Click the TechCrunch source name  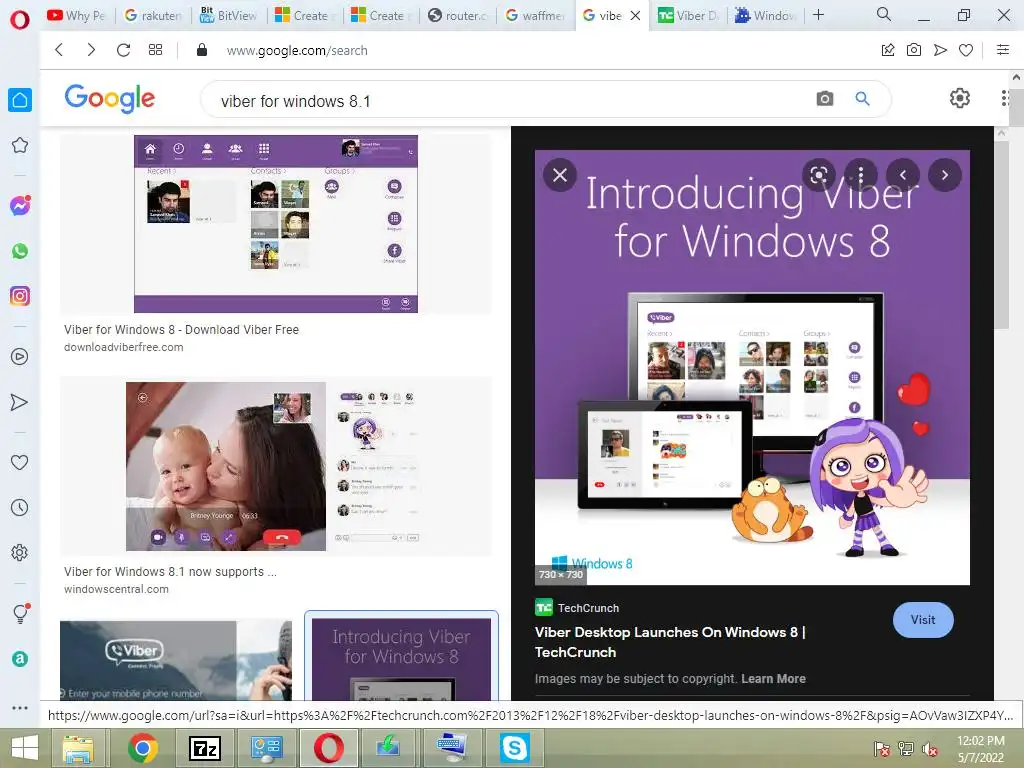point(588,608)
